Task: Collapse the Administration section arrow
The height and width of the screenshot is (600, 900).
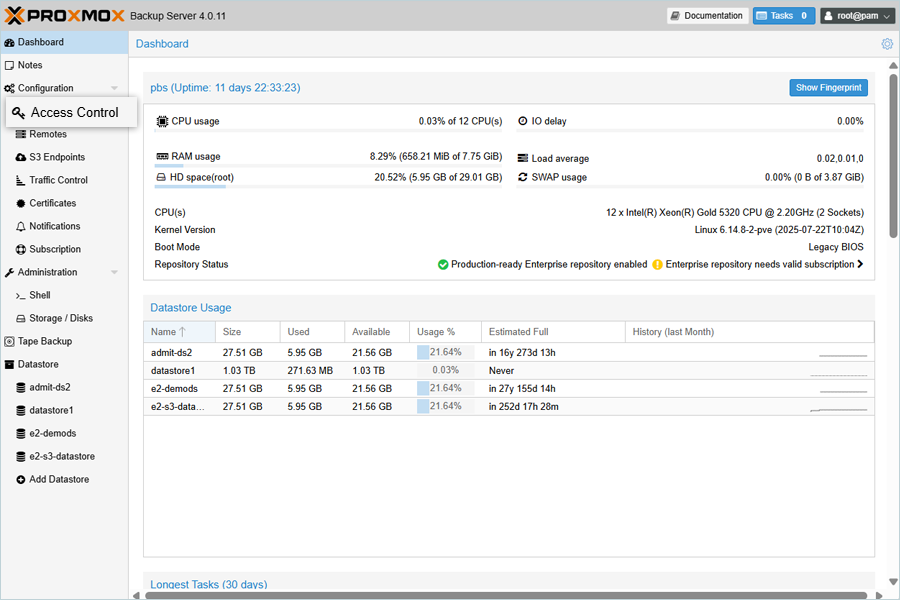Action: [x=114, y=273]
